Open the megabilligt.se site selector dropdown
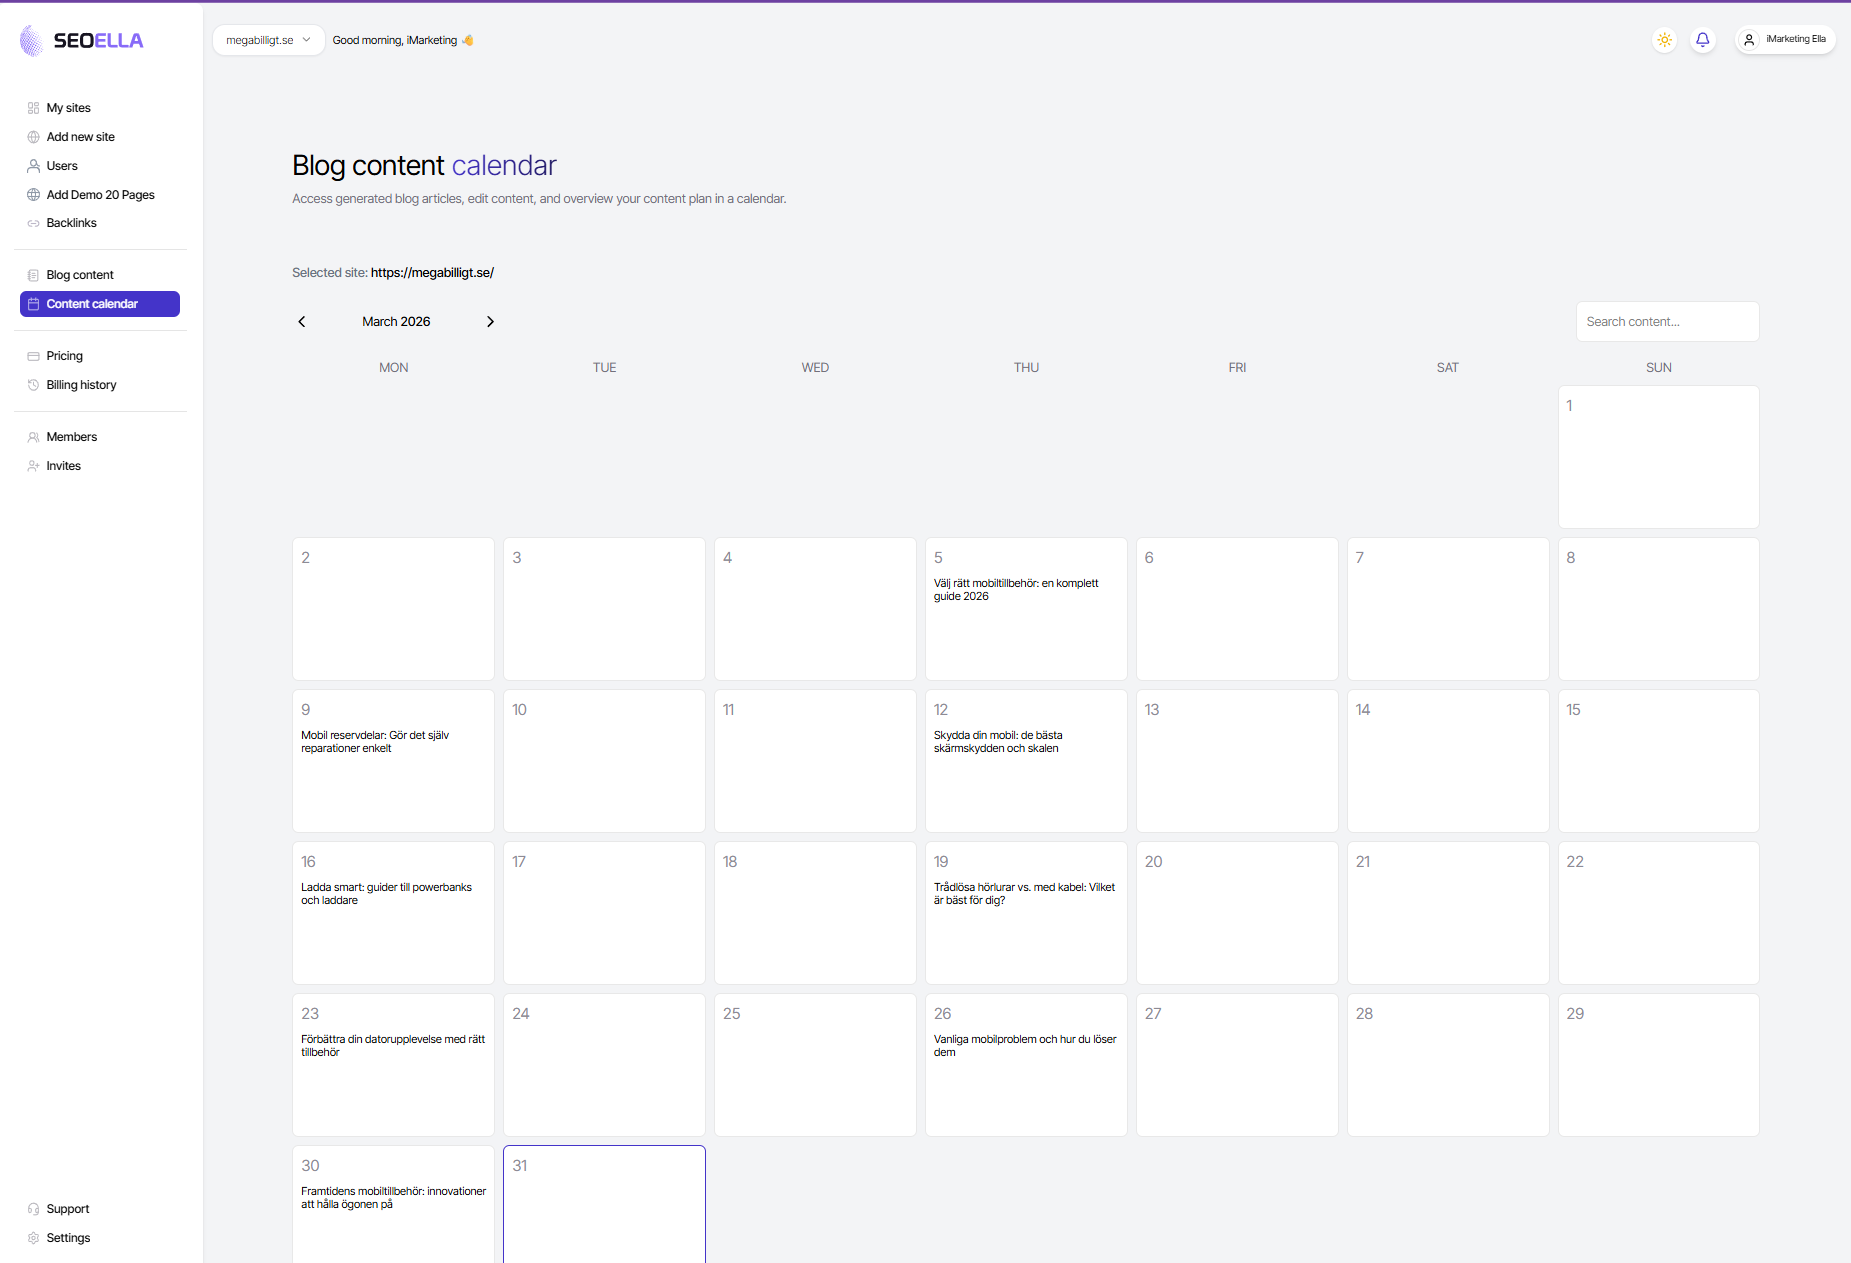This screenshot has width=1851, height=1263. click(x=268, y=40)
